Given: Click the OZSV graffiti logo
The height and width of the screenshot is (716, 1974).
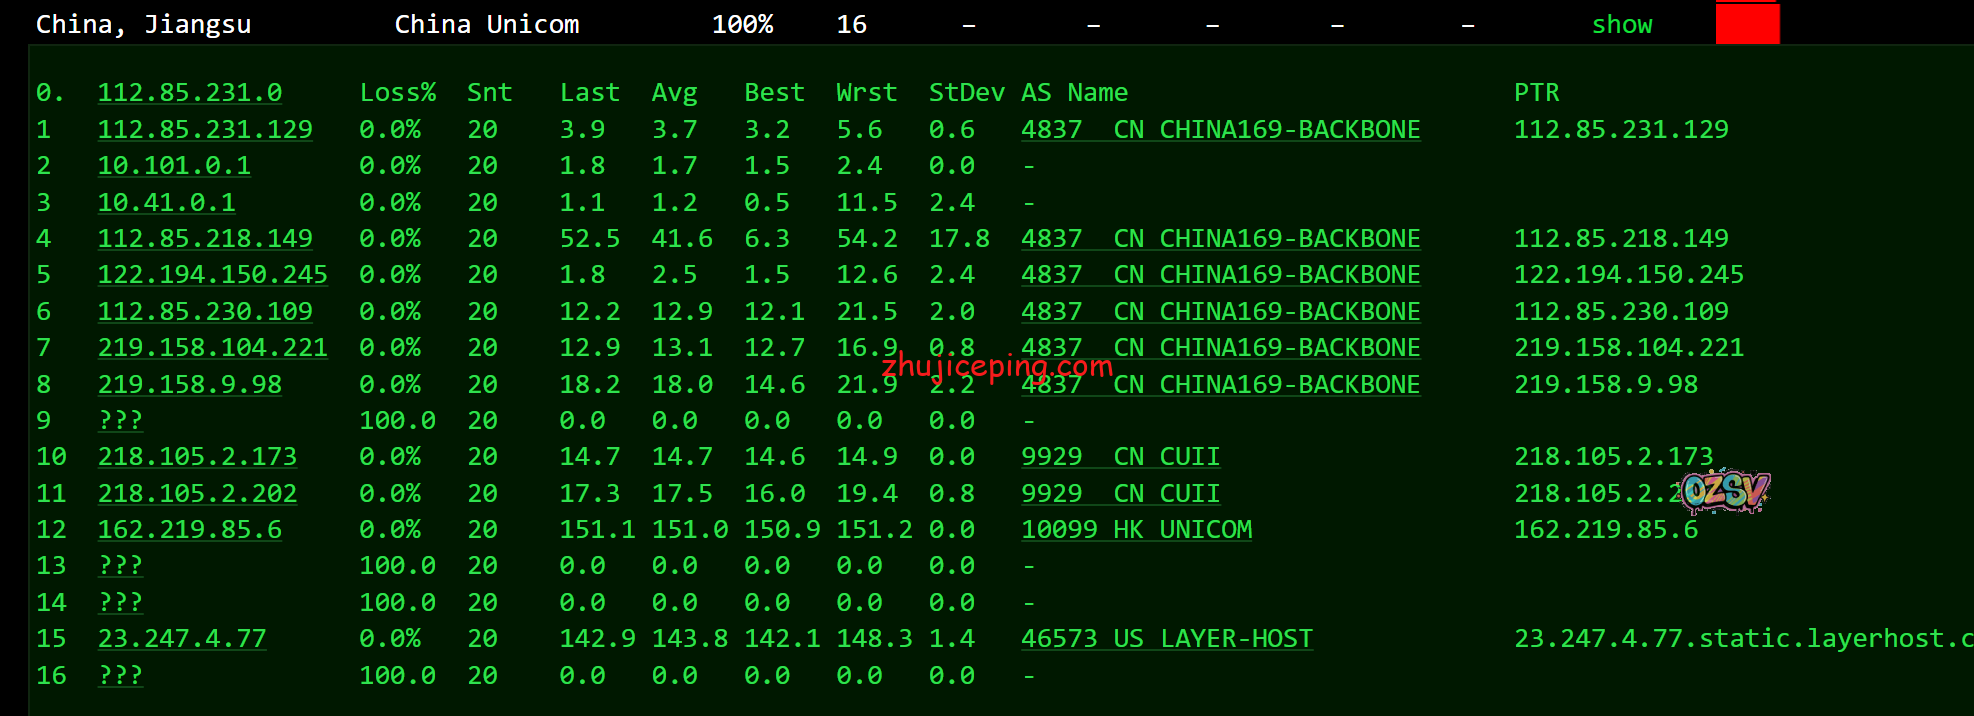Looking at the screenshot, I should coord(1725,491).
